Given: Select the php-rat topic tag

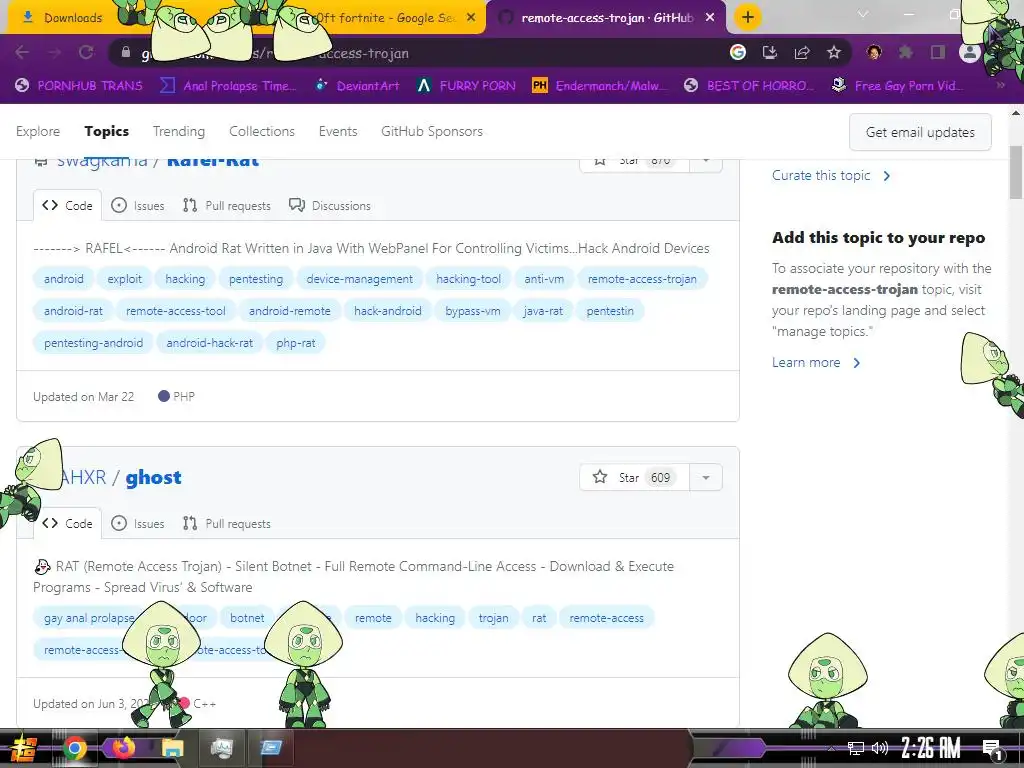Looking at the screenshot, I should tap(295, 343).
